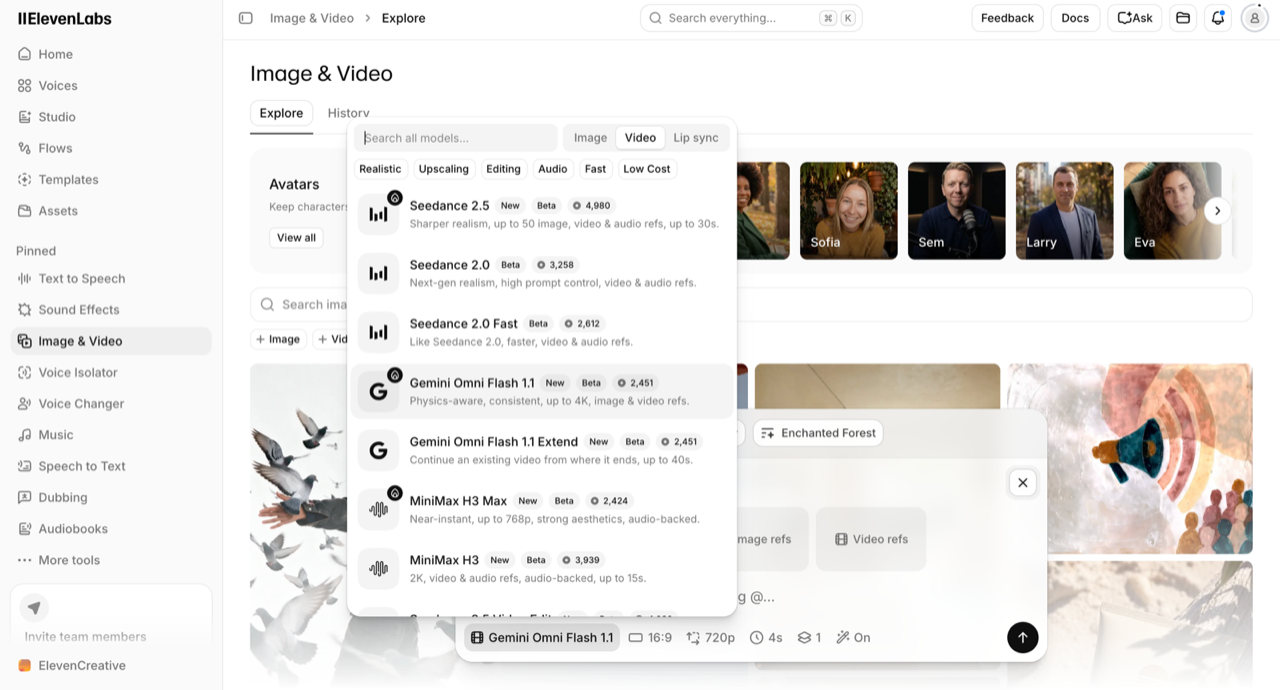Open the generation count dropdown showing 1
The image size is (1280, 690).
click(x=809, y=638)
